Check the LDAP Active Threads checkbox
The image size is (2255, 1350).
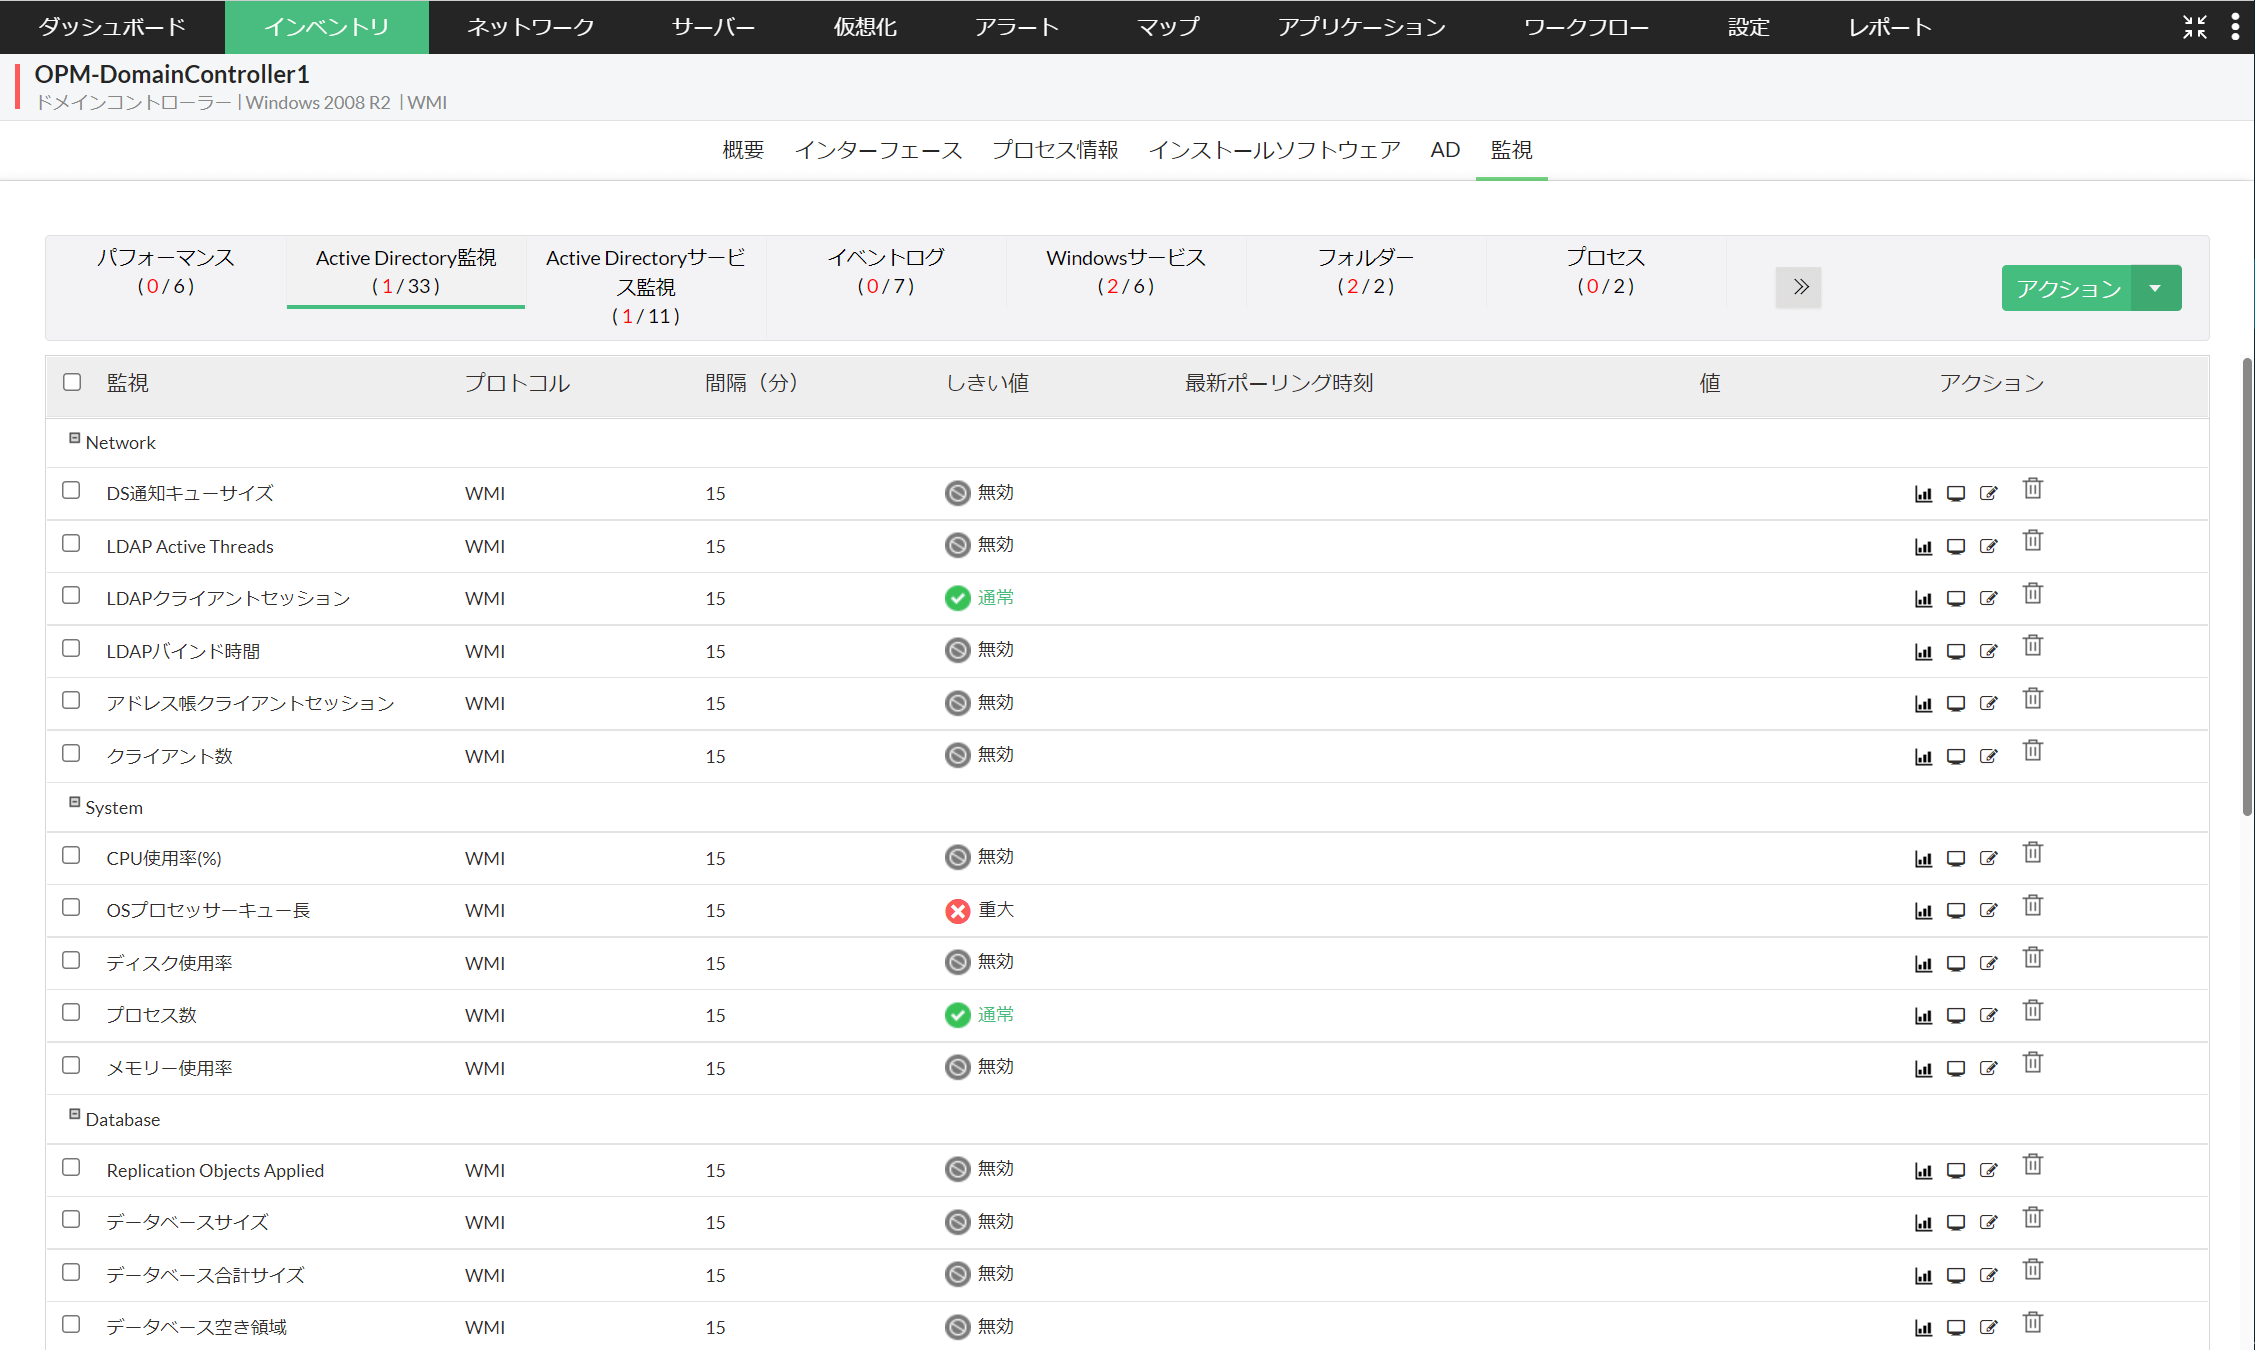click(x=71, y=543)
